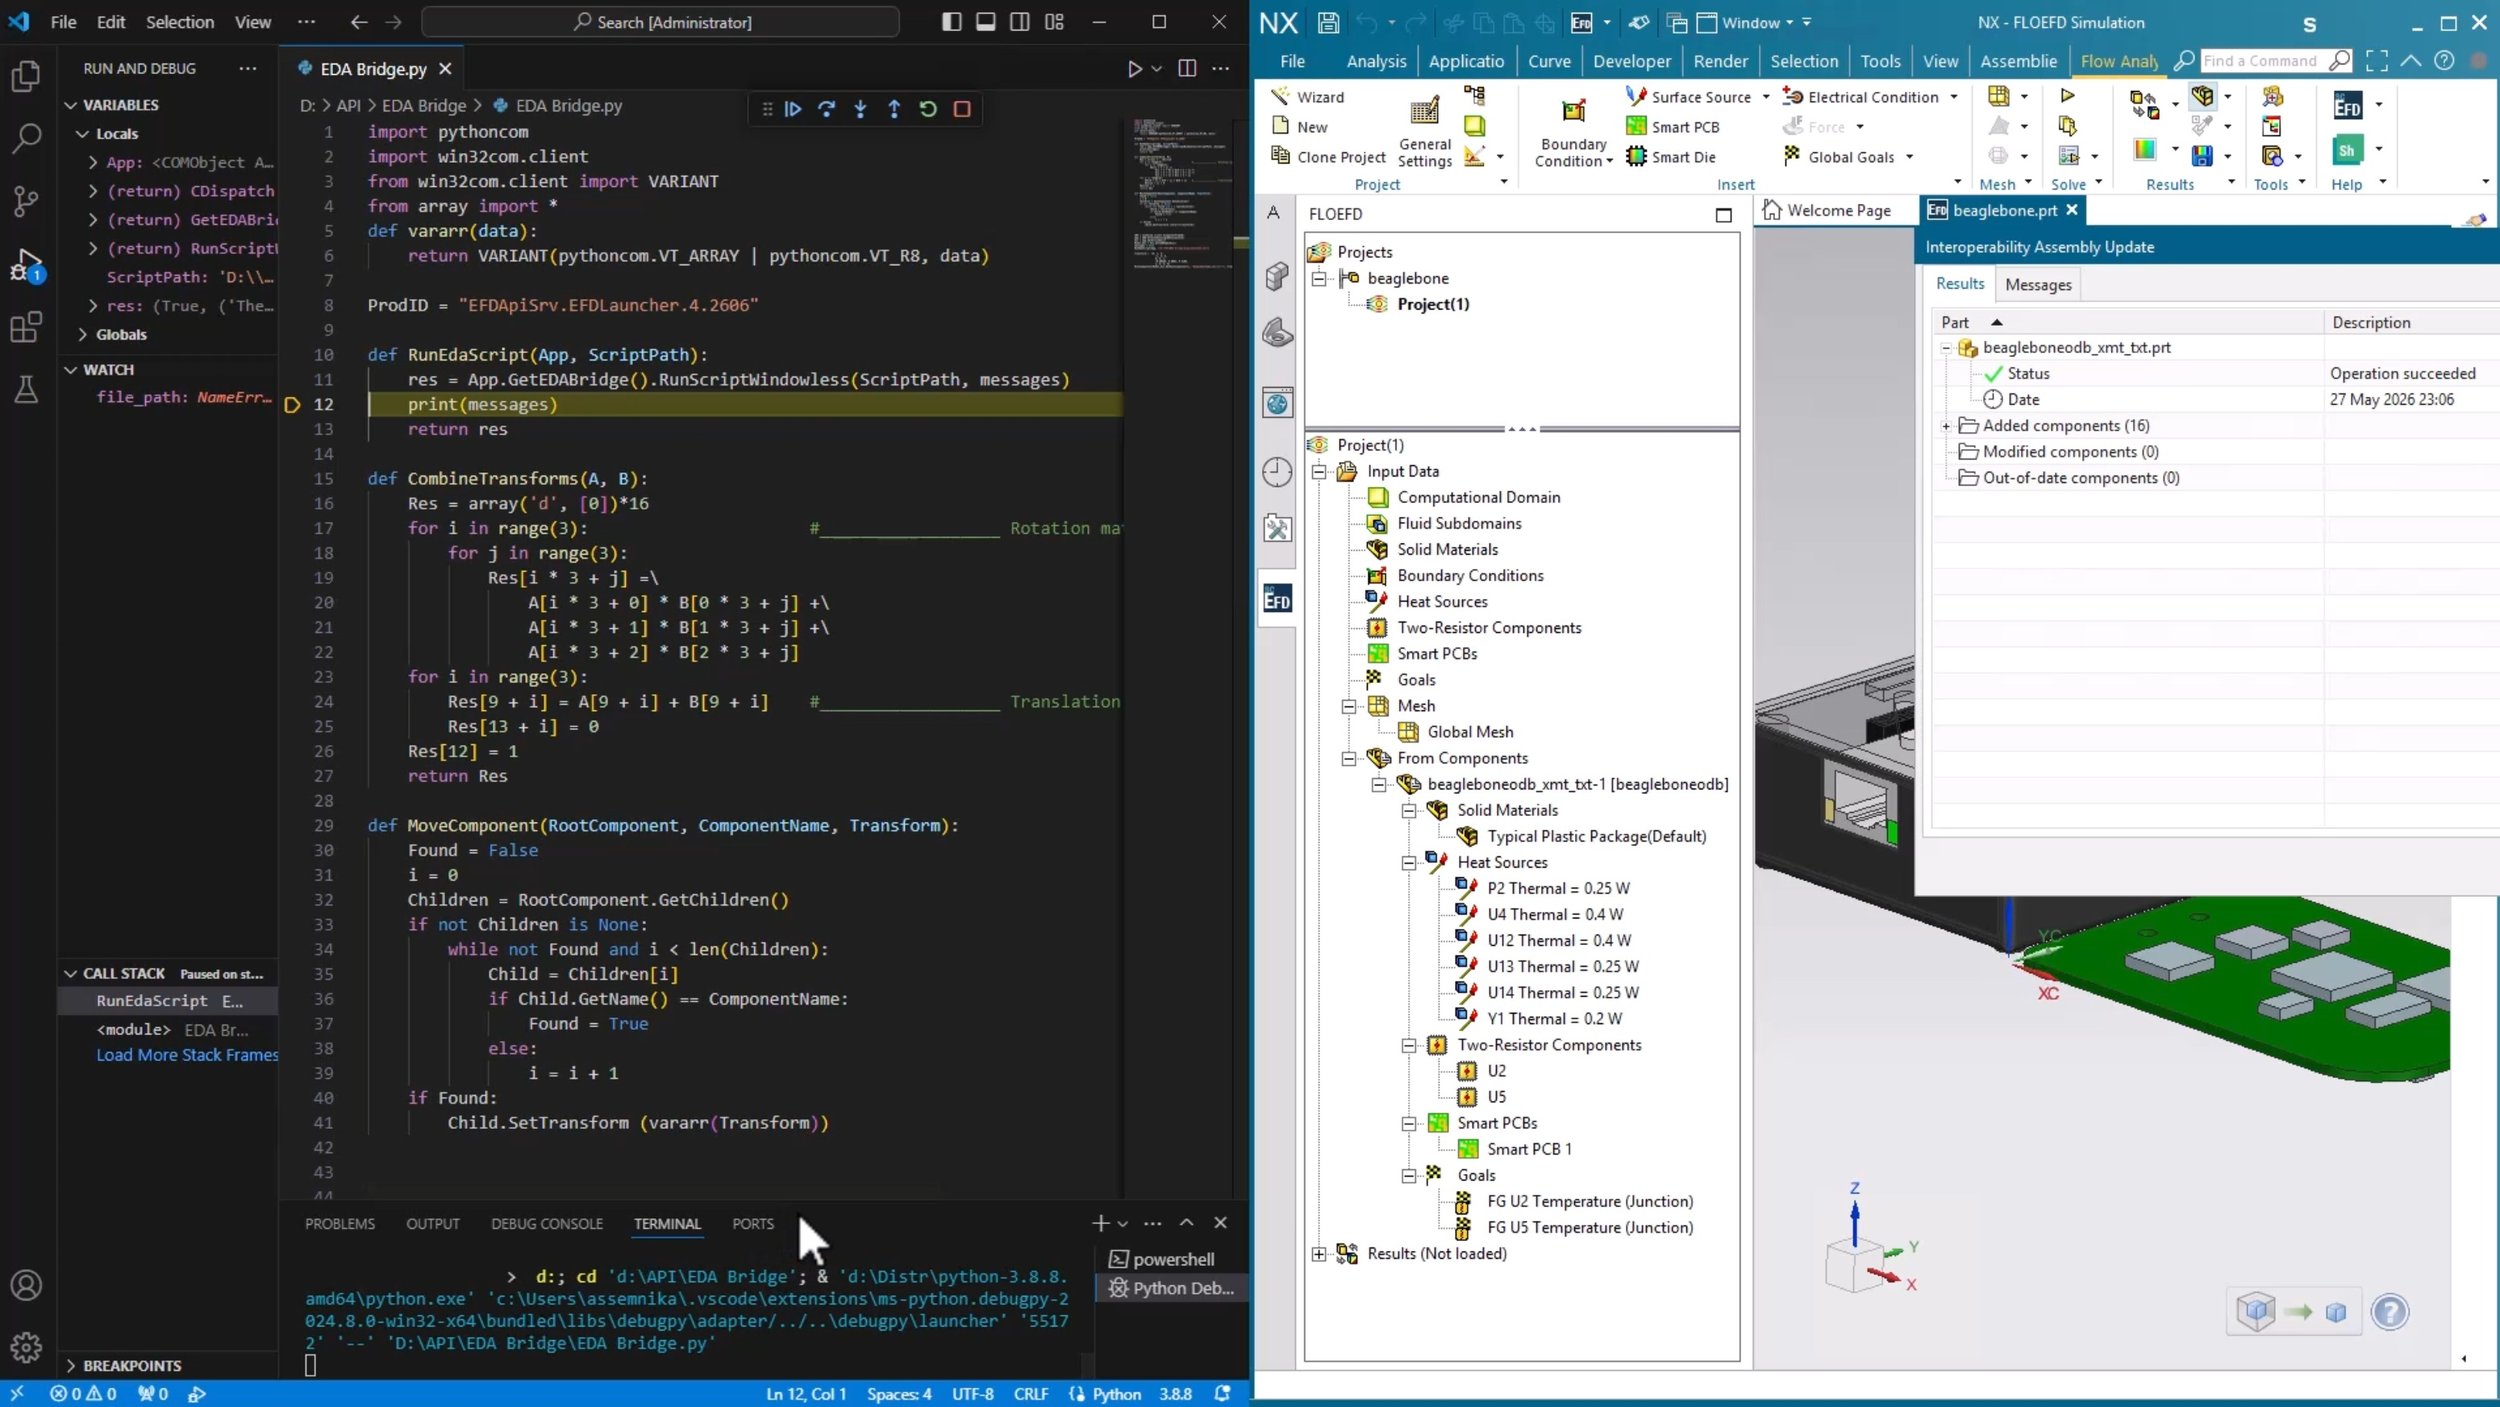
Task: Open General Settings in the Project group
Action: point(1424,132)
